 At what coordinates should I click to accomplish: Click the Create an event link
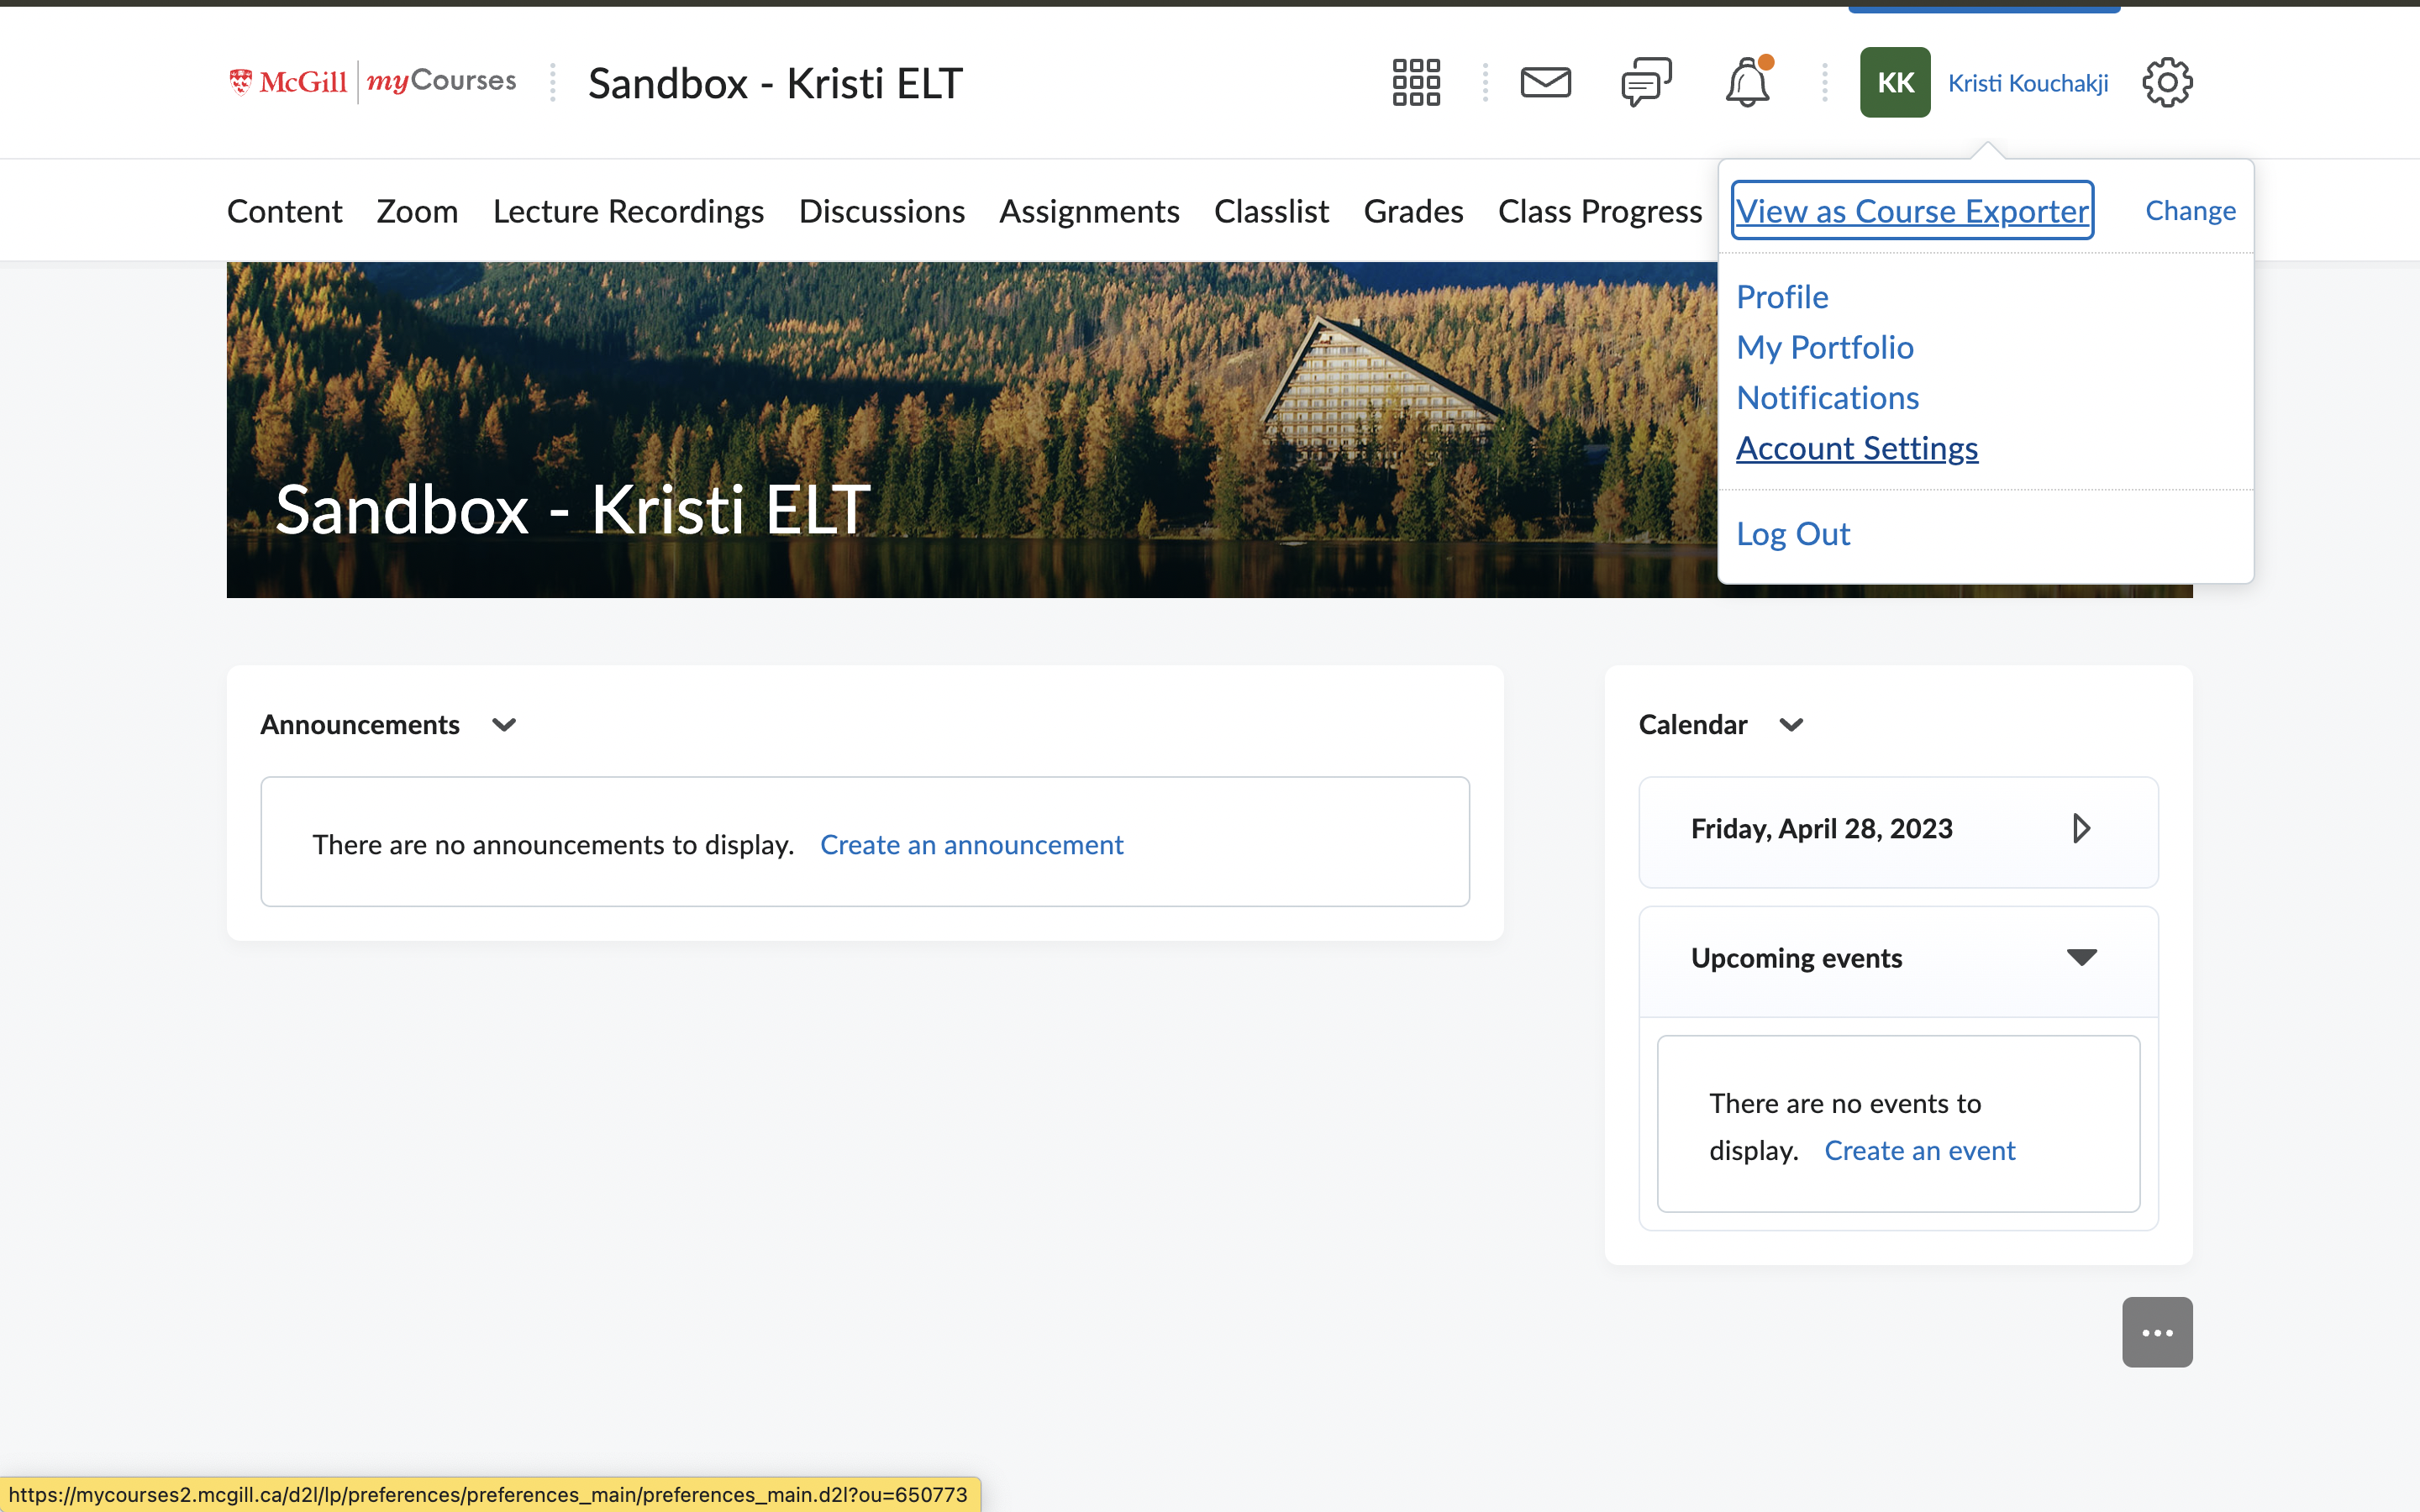(x=1919, y=1150)
